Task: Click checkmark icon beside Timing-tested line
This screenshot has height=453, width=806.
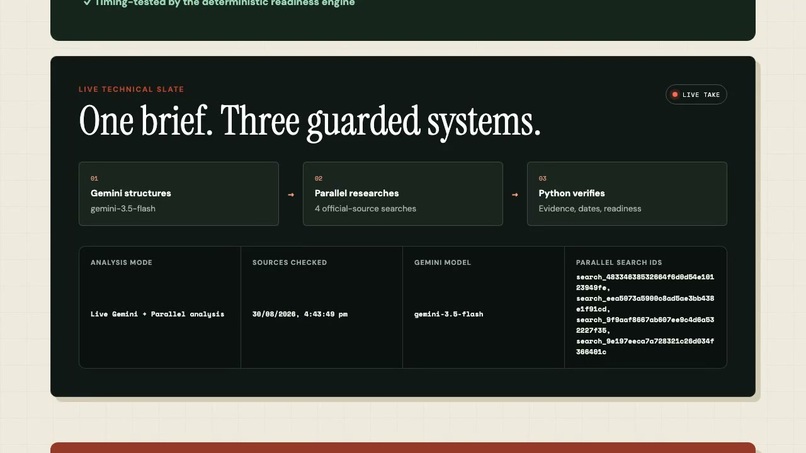Action: pos(87,3)
